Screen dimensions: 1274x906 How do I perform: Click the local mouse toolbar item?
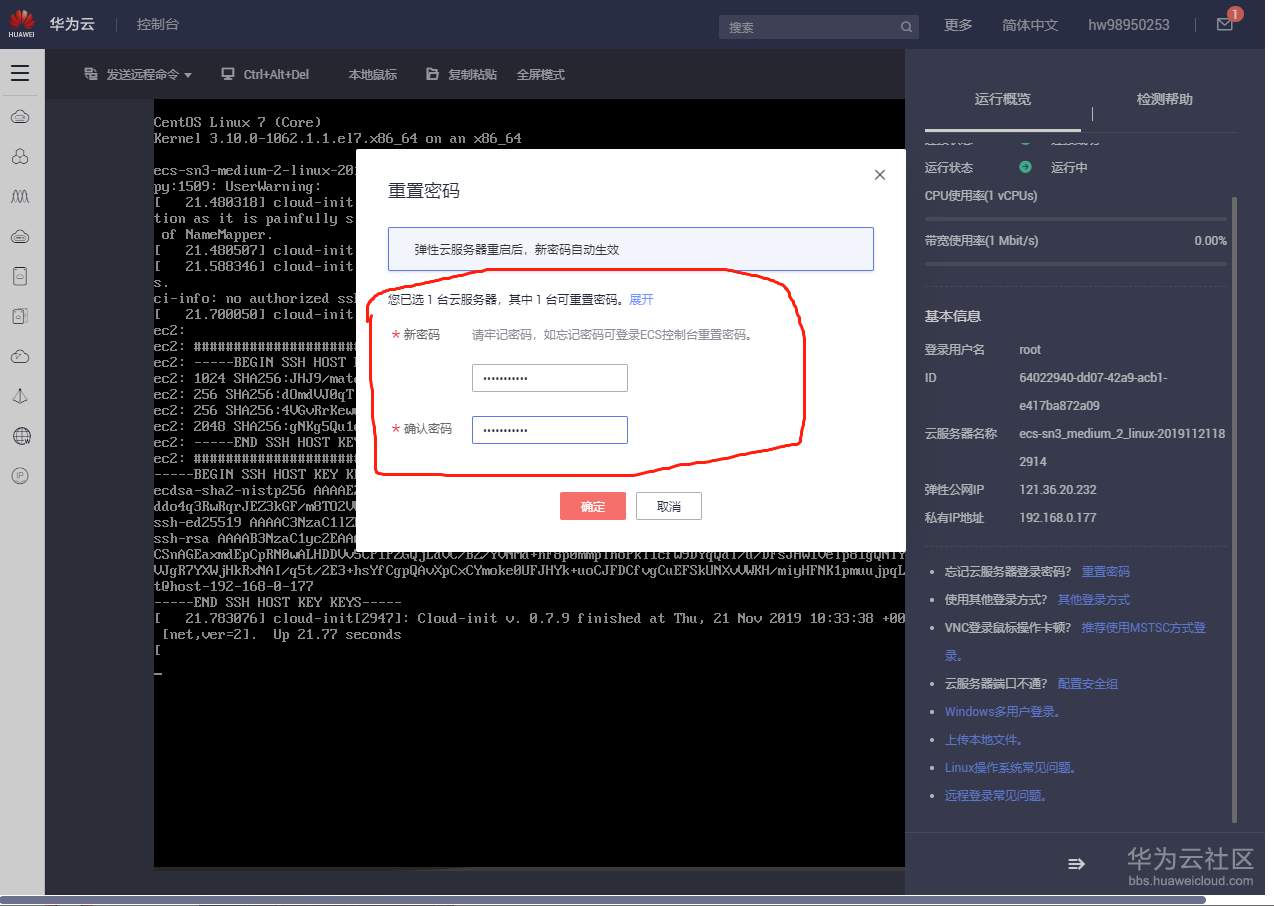(373, 75)
